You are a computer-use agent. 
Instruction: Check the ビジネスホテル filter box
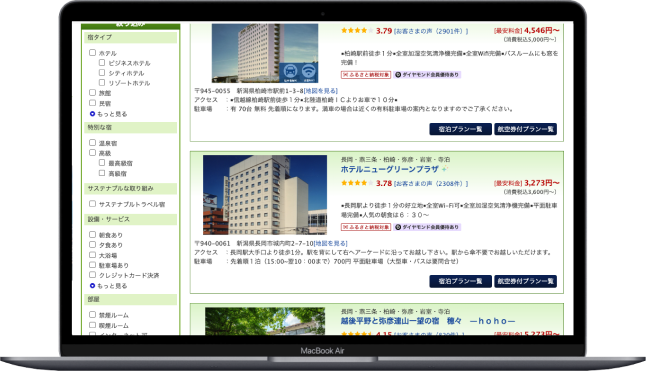coord(102,63)
